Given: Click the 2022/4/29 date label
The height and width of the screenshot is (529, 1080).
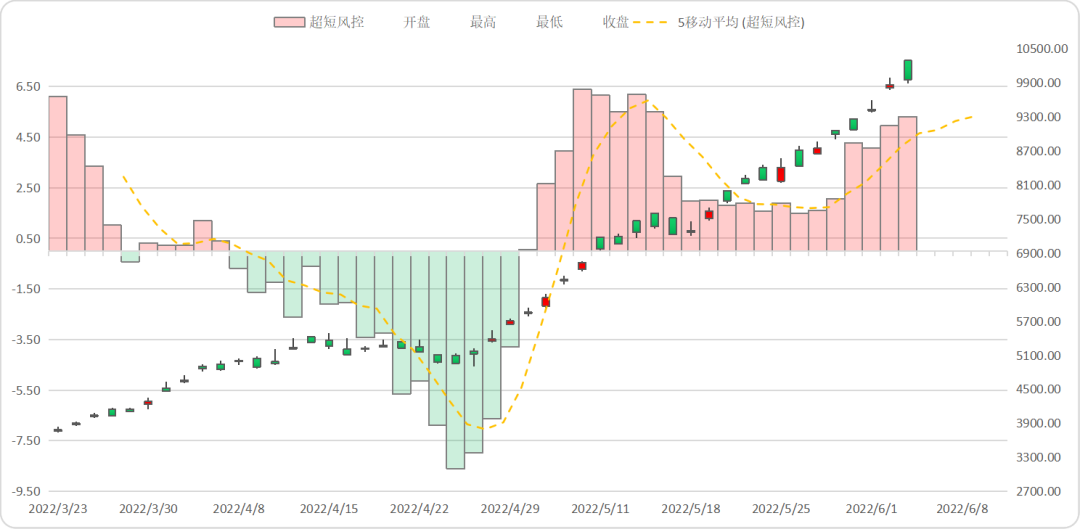Looking at the screenshot, I should tap(510, 509).
